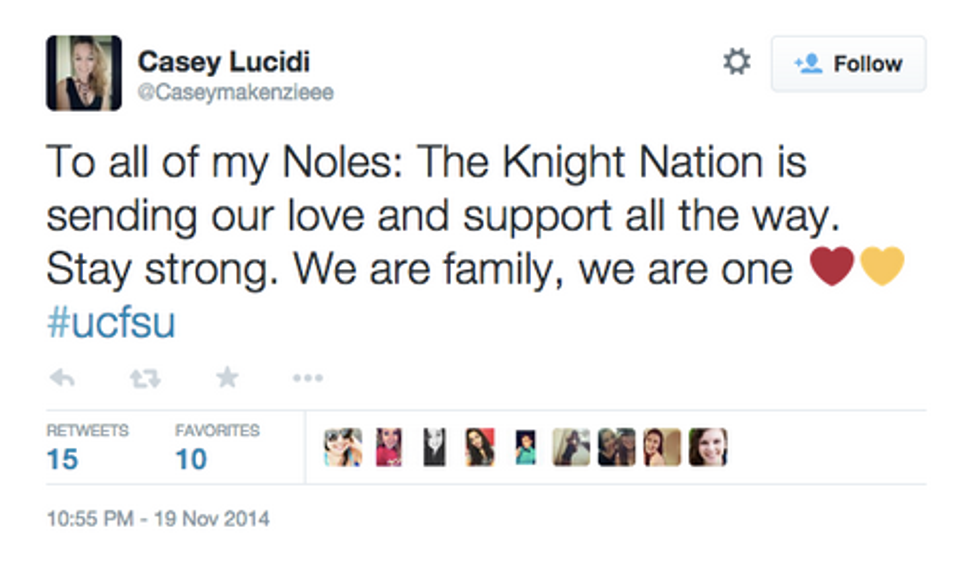Favorite the tweet with the star icon
Screen dimensions: 980x569
click(x=227, y=377)
